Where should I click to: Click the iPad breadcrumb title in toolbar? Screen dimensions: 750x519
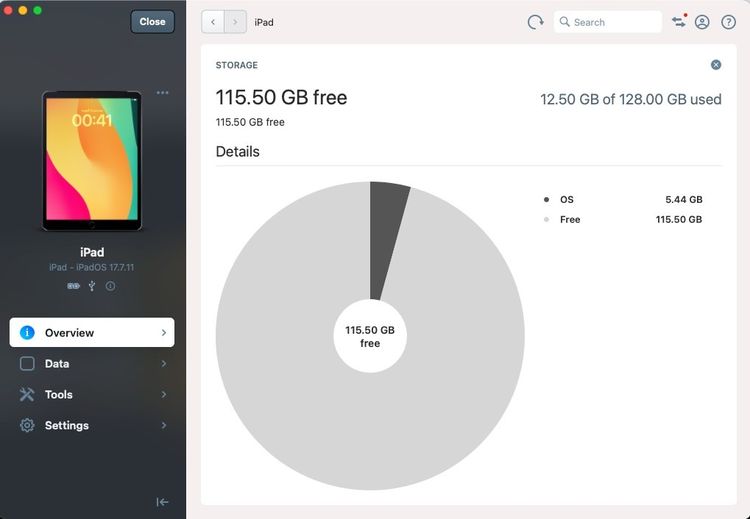(264, 22)
